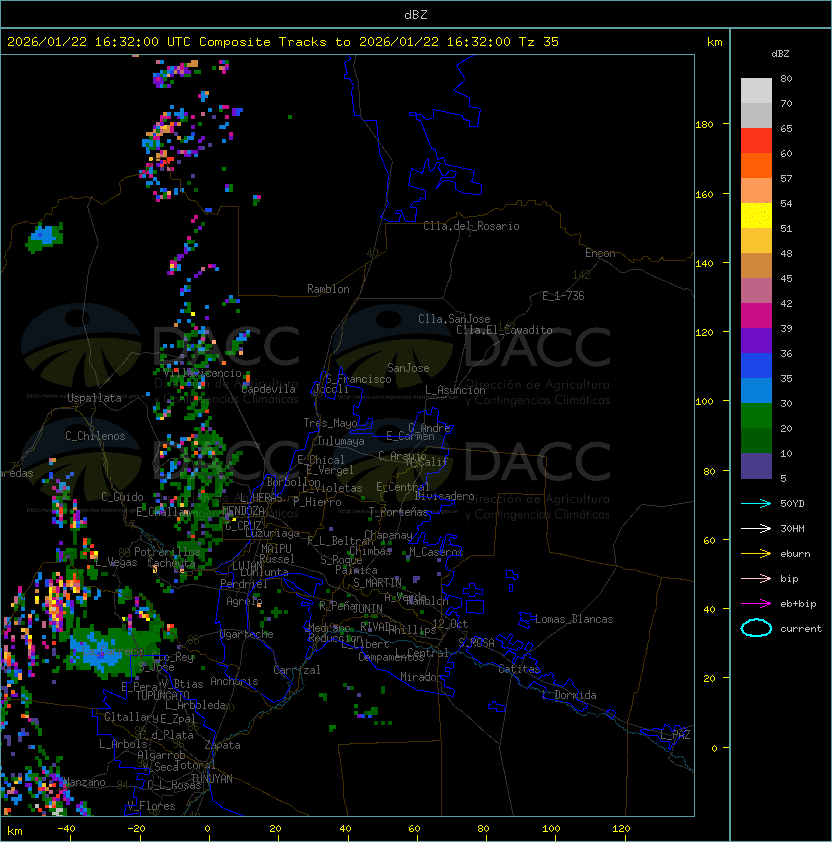The height and width of the screenshot is (842, 832).
Task: Click the Clla.del_Rosario label
Action: tap(471, 226)
